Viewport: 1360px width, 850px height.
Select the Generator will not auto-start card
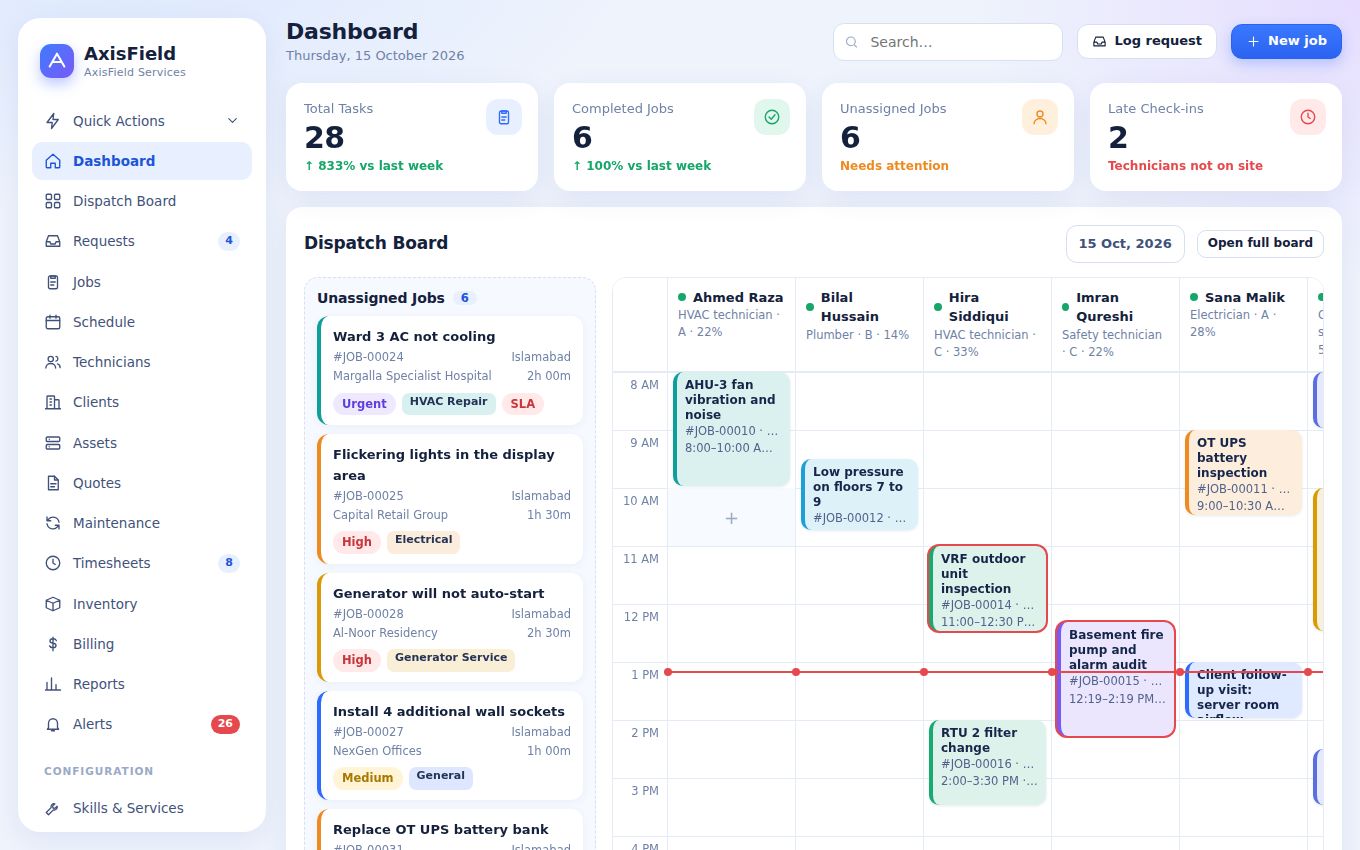450,627
